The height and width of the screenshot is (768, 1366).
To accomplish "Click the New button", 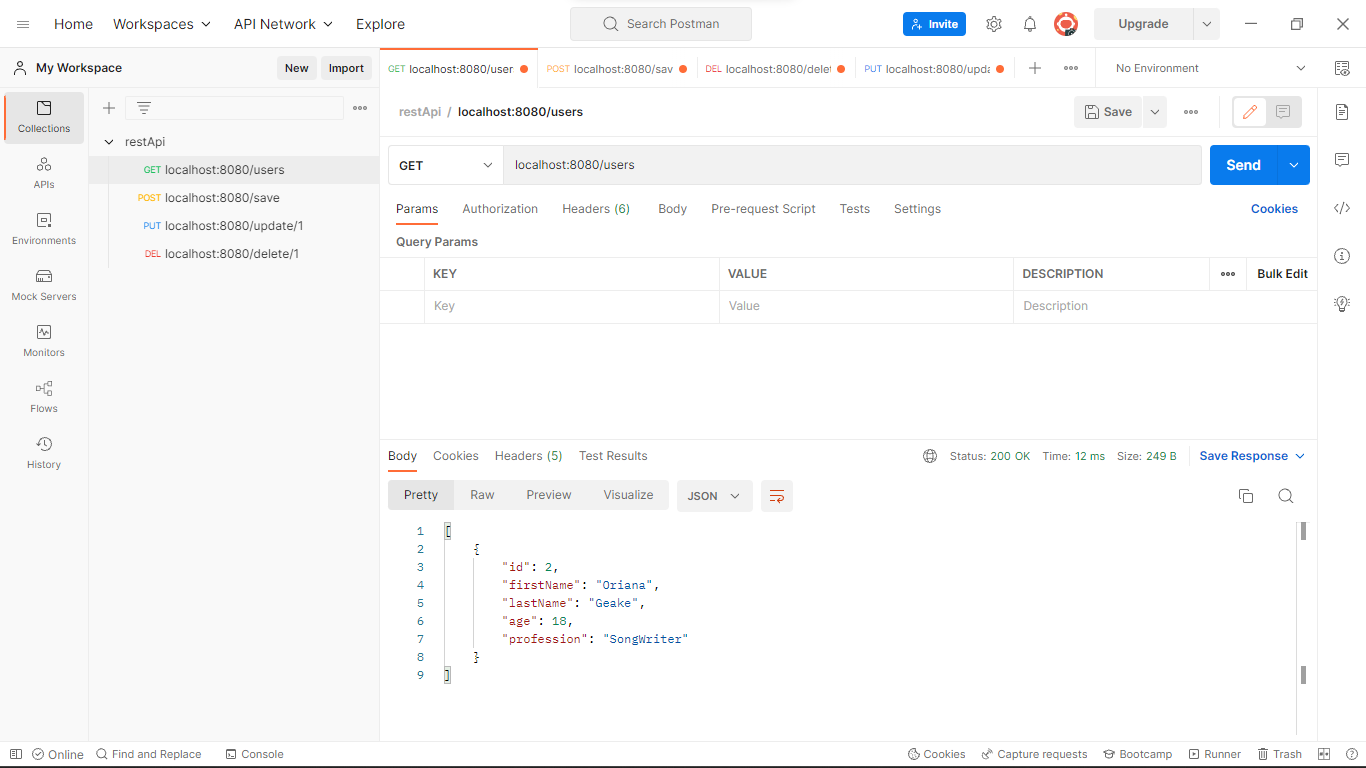I will coord(296,68).
